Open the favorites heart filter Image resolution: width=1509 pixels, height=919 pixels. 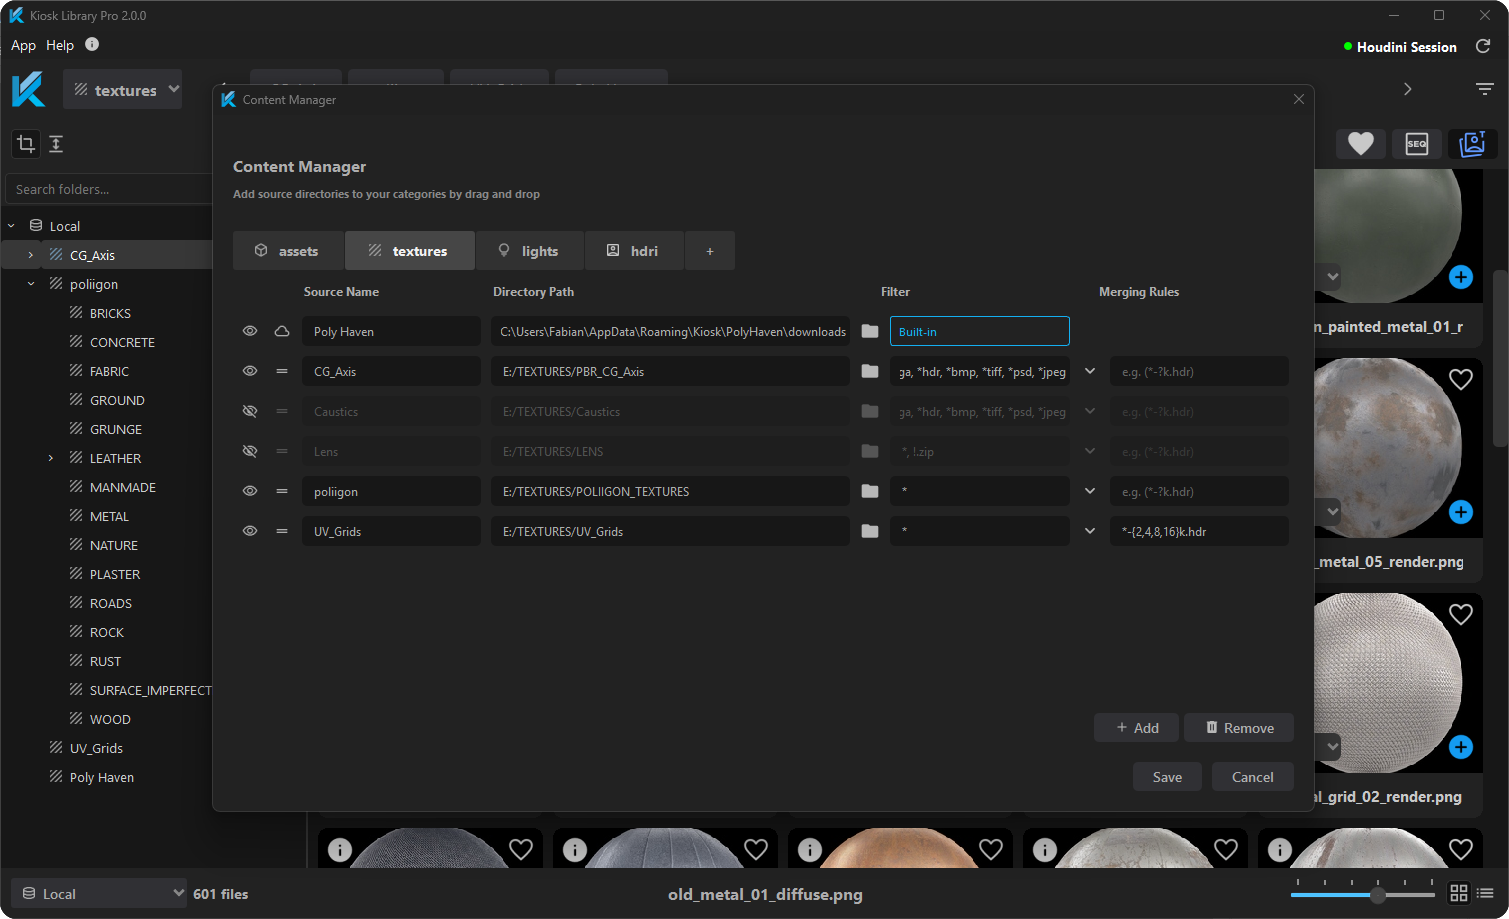pos(1361,144)
